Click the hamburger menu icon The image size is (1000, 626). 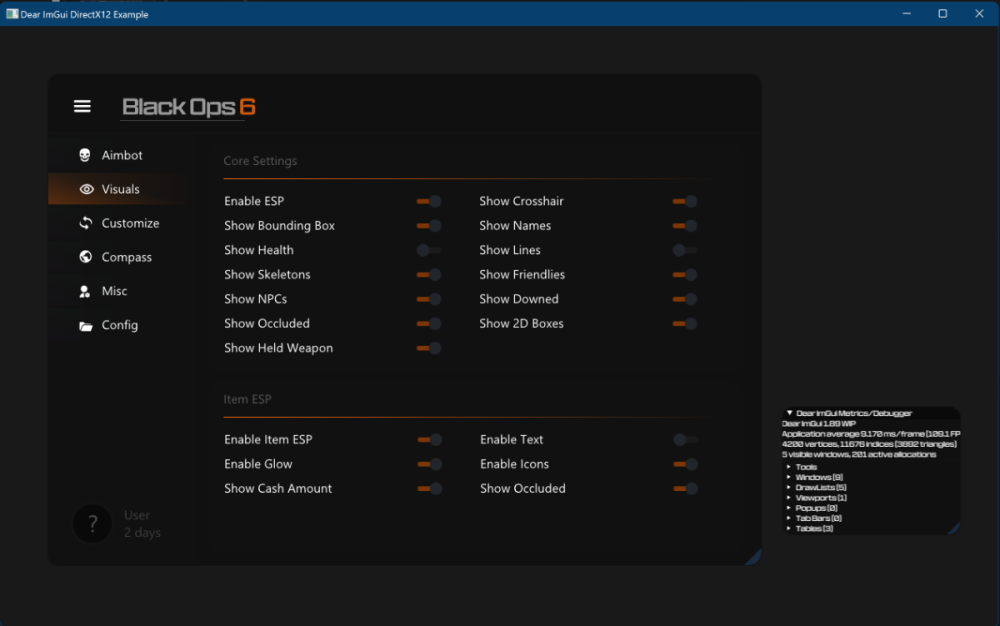point(82,106)
